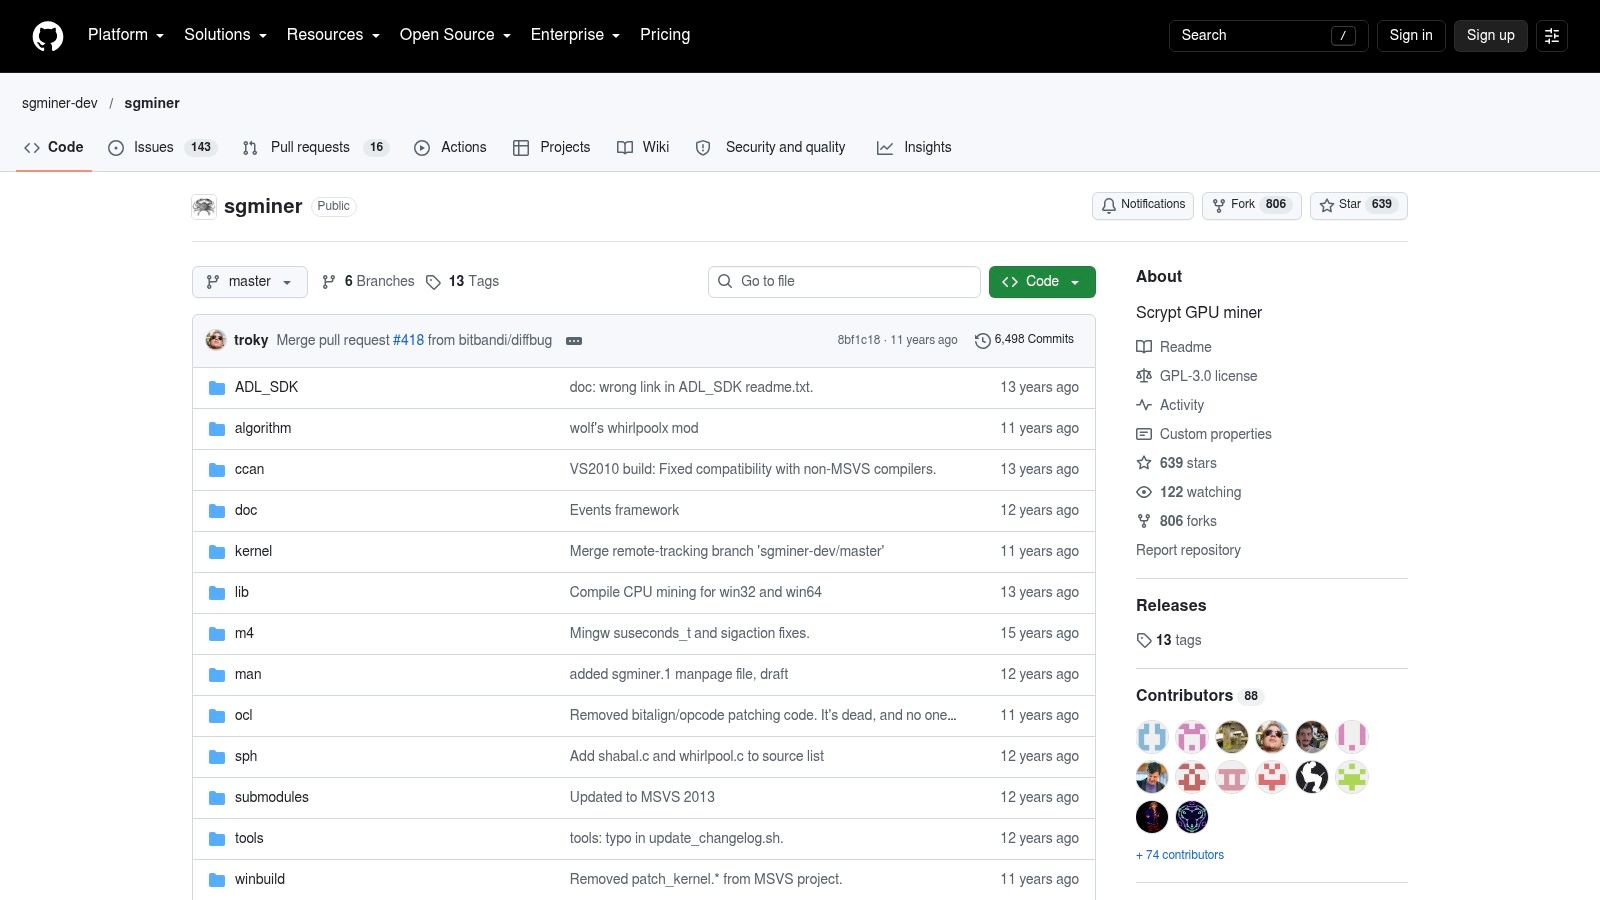Screen dimensions: 1600x900
Task: Open the top Search box
Action: pos(1268,36)
